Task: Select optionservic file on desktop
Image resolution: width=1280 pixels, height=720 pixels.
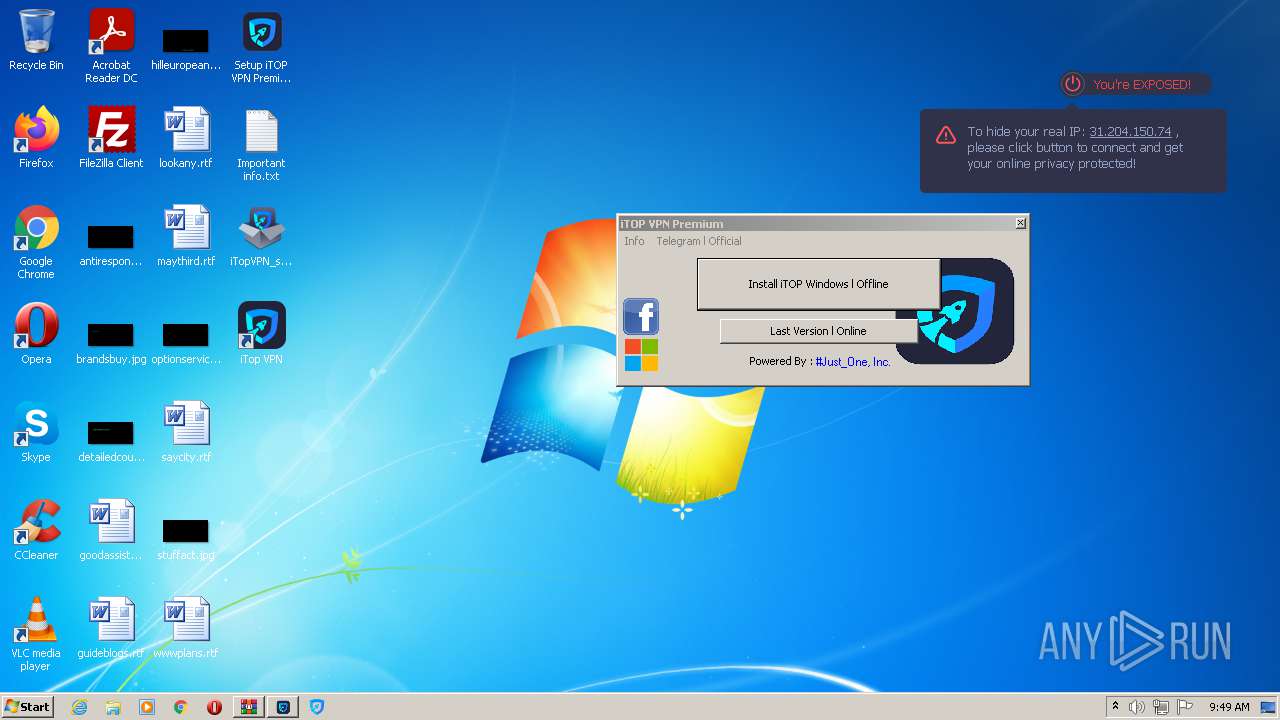Action: pos(186,341)
